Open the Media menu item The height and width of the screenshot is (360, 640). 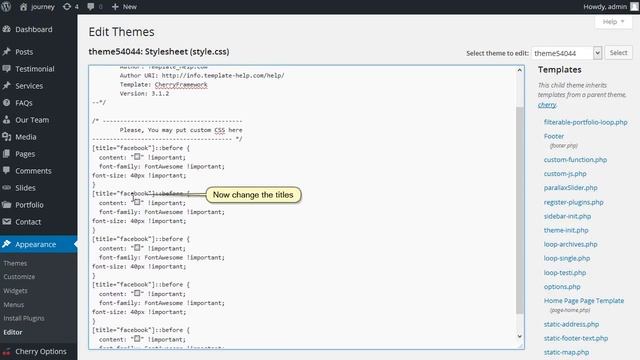26,137
